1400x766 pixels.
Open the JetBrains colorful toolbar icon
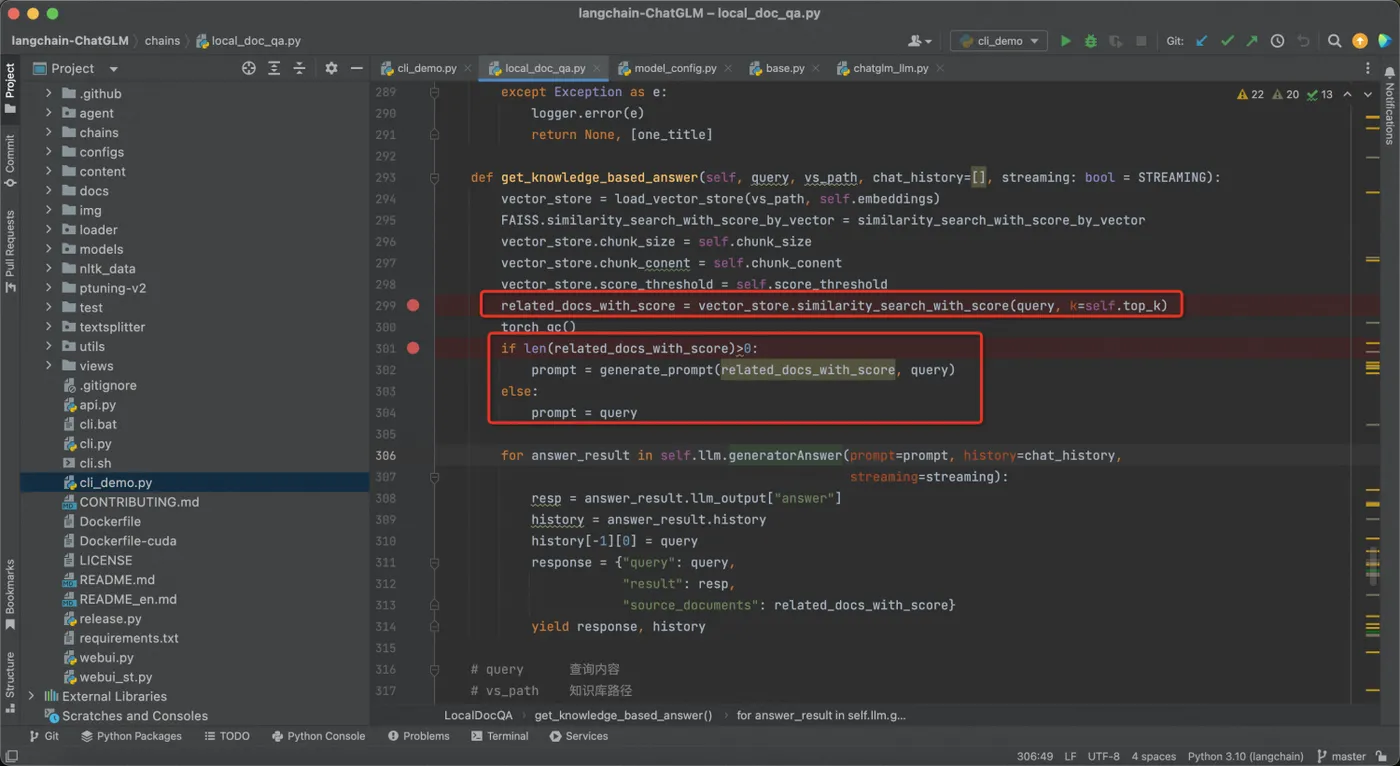coord(1384,41)
